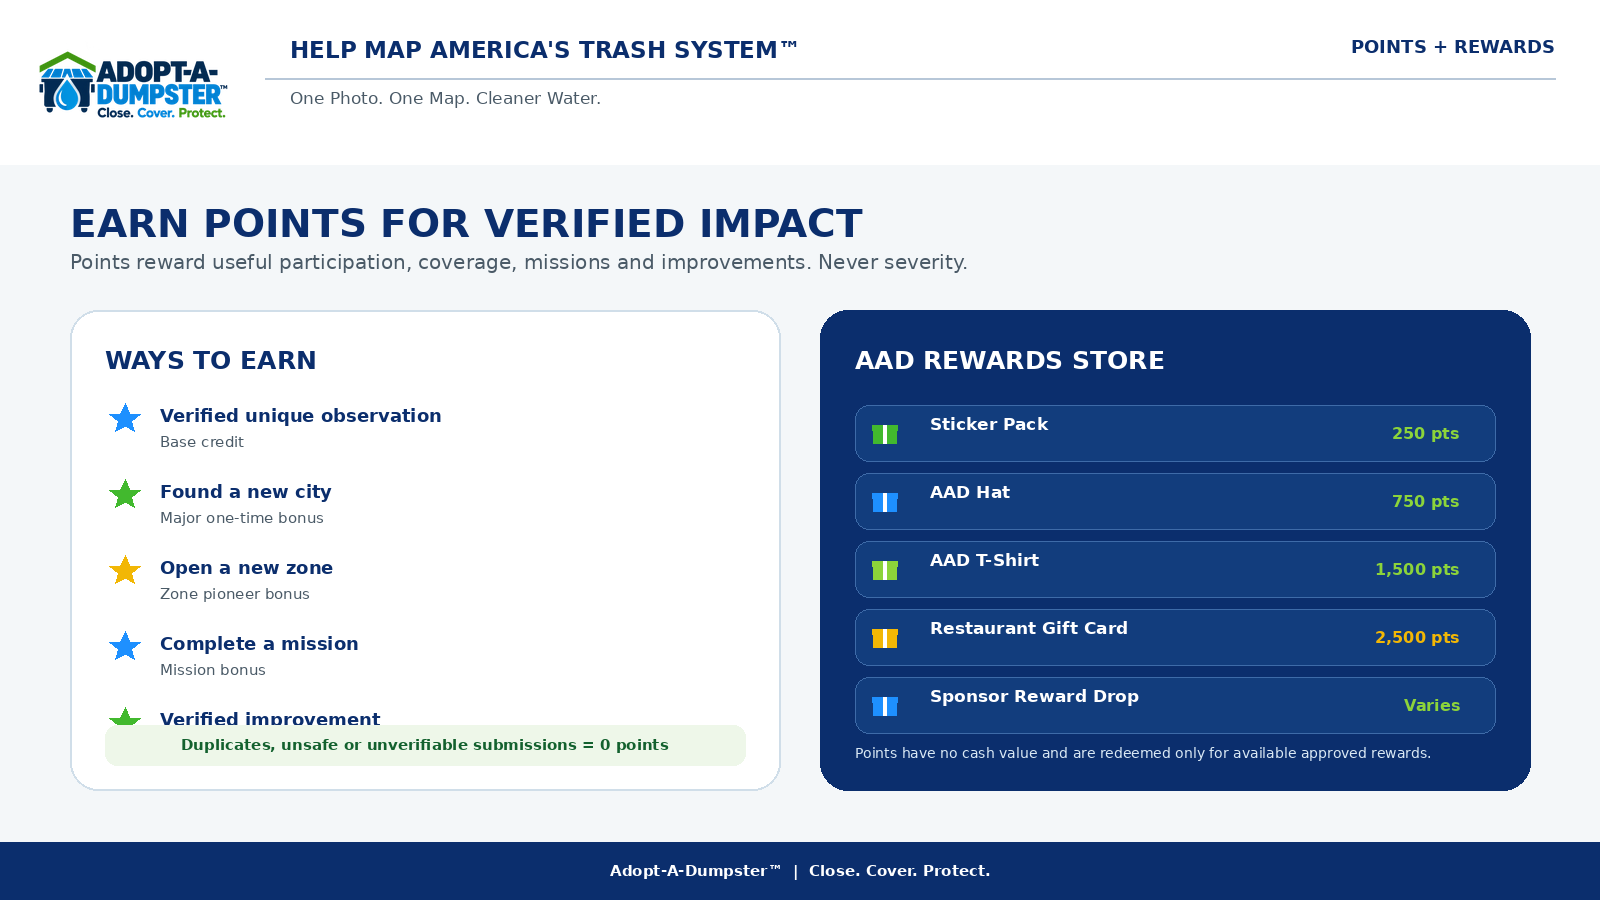Click the Major one-time bonus subtitle
The width and height of the screenshot is (1600, 900).
point(242,518)
